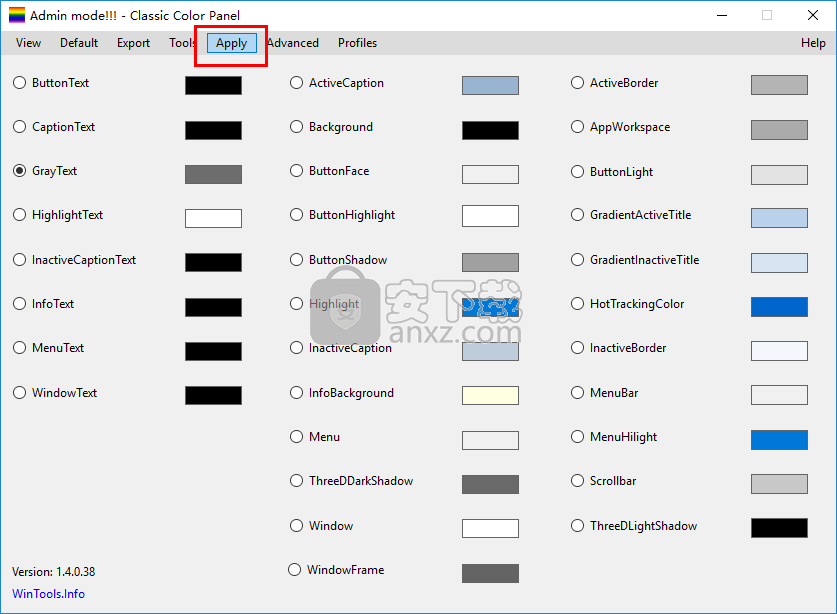Select the MenuText radio button
Viewport: 837px width, 614px height.
point(20,348)
